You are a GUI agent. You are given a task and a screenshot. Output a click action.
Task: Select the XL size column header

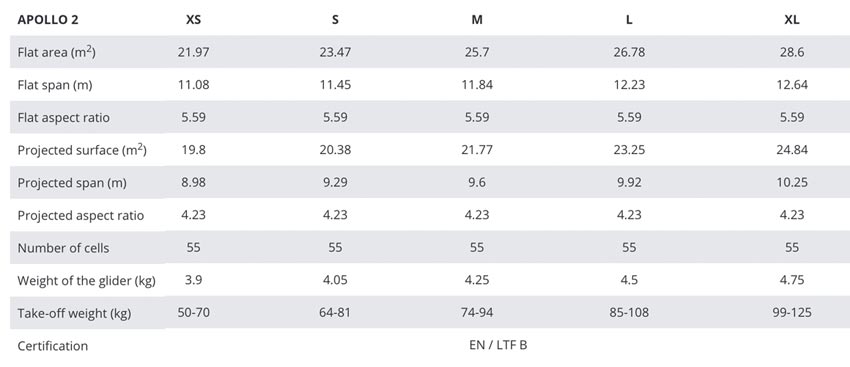point(792,20)
